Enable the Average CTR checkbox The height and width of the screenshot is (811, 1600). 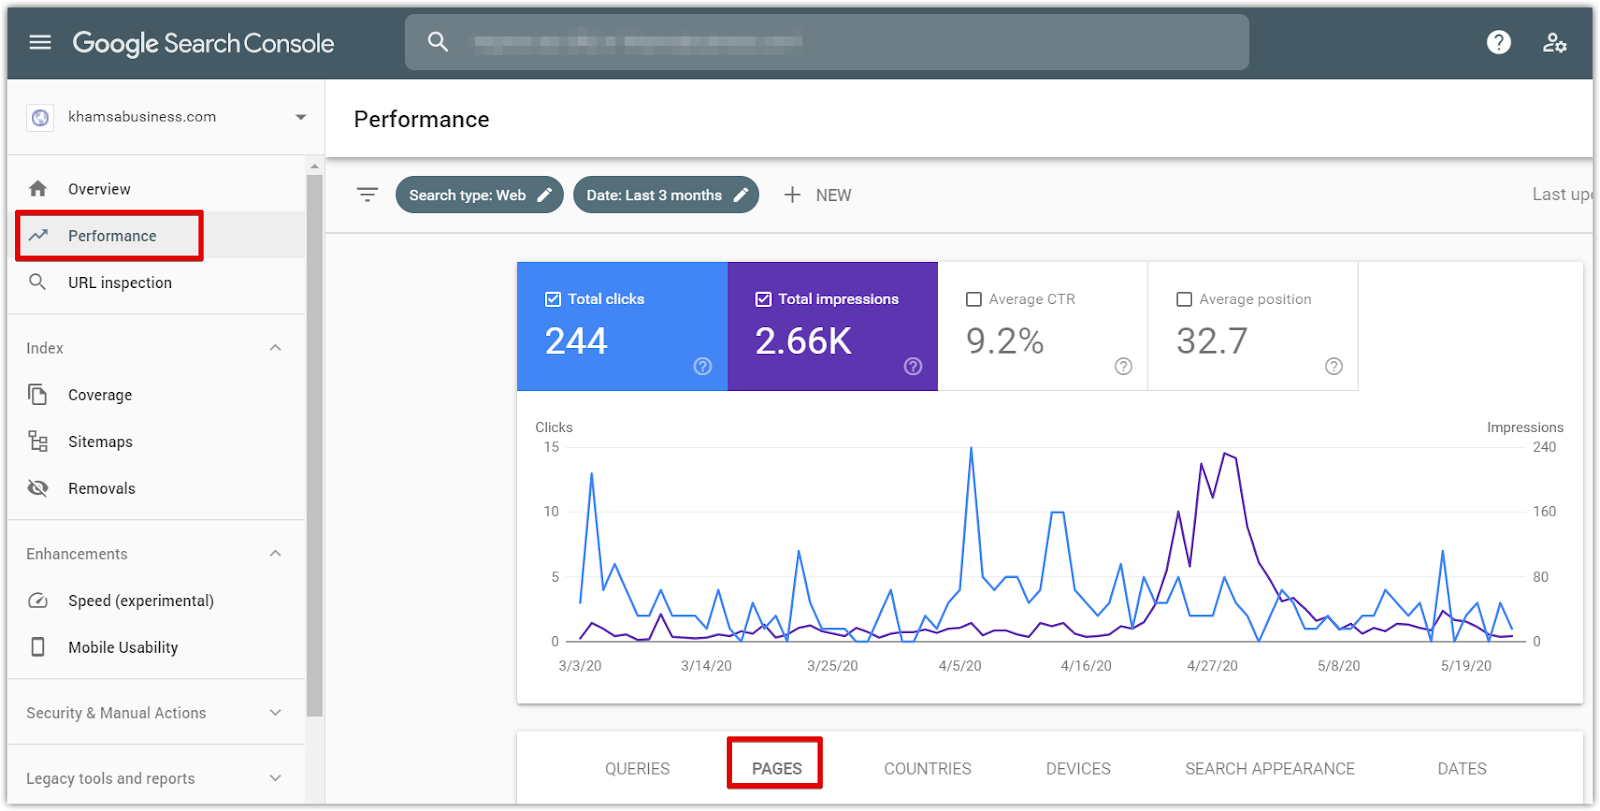pos(974,299)
